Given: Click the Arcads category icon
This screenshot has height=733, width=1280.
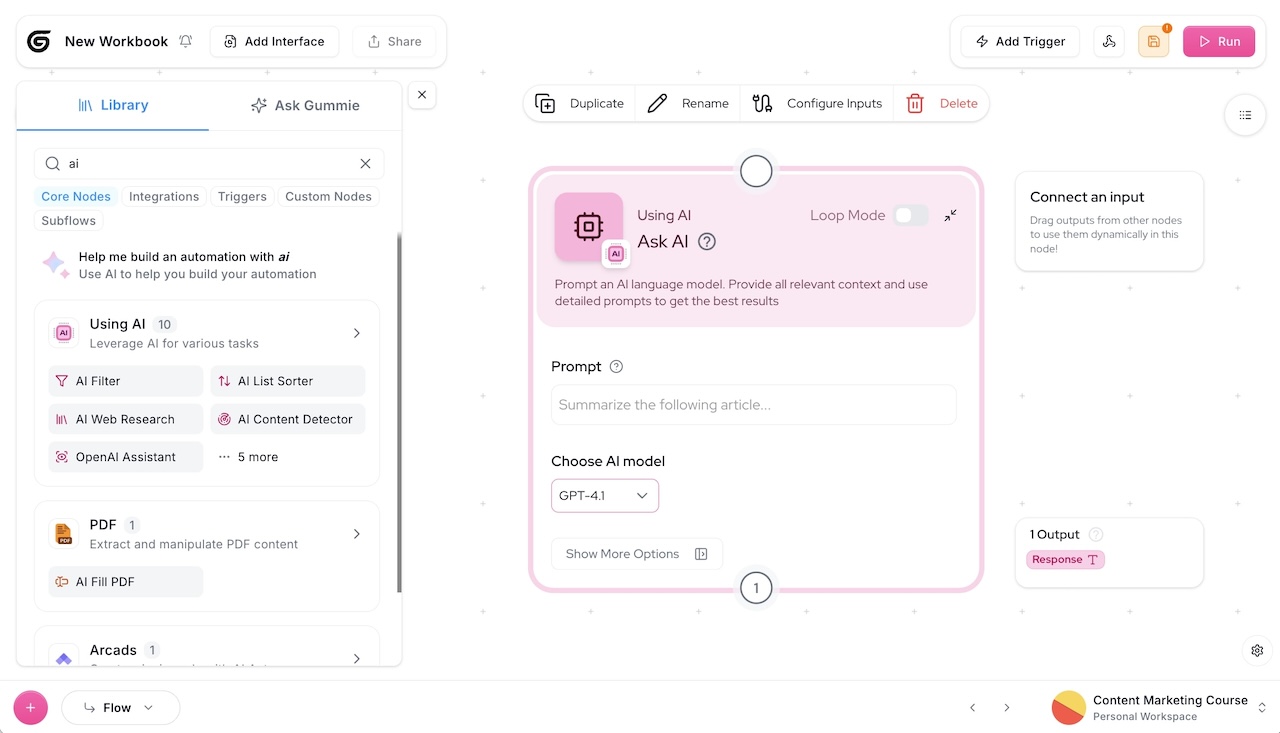Looking at the screenshot, I should point(64,656).
